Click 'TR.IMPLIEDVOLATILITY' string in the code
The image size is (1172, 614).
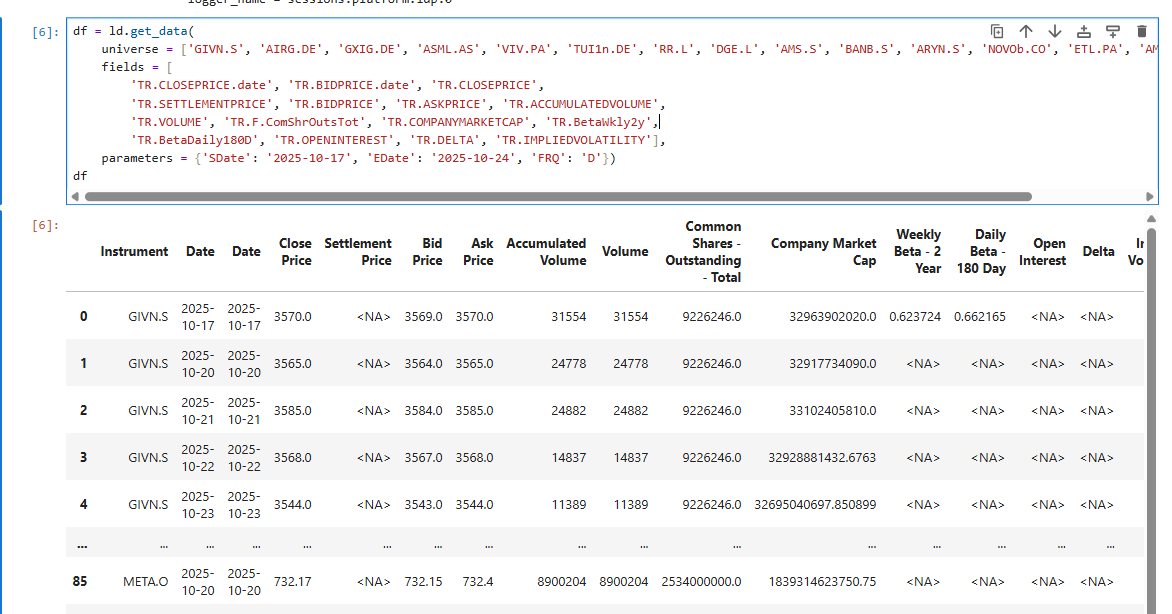pos(576,140)
